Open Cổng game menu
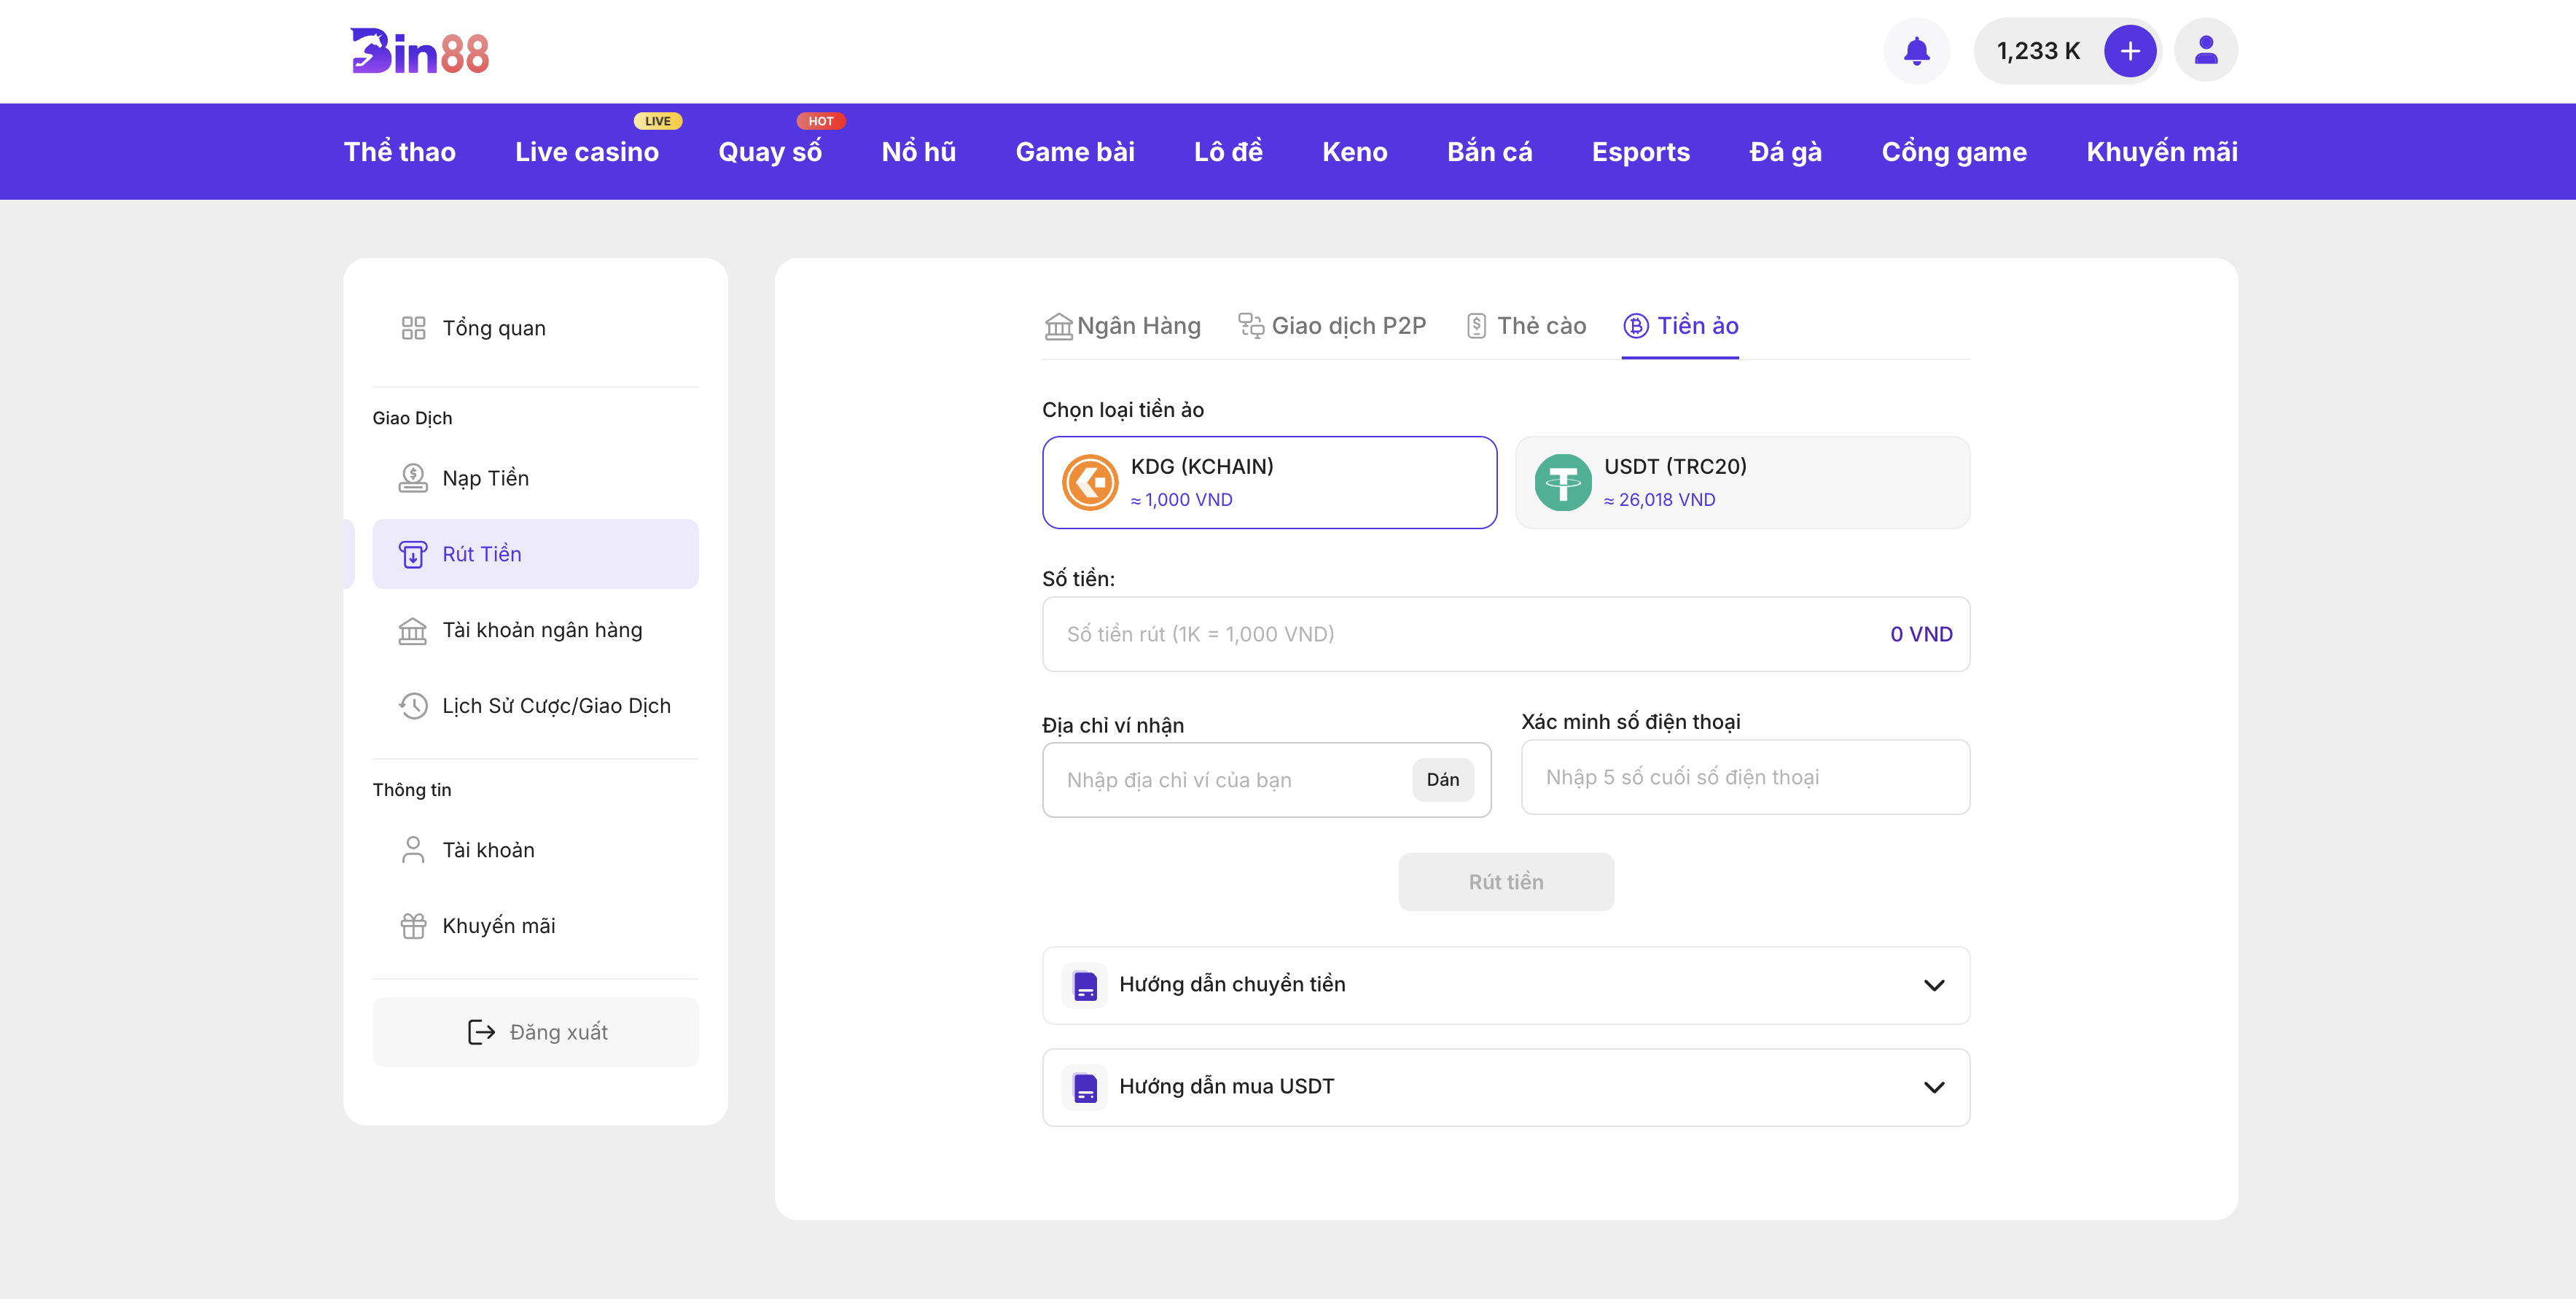Image resolution: width=2576 pixels, height=1299 pixels. click(1954, 152)
